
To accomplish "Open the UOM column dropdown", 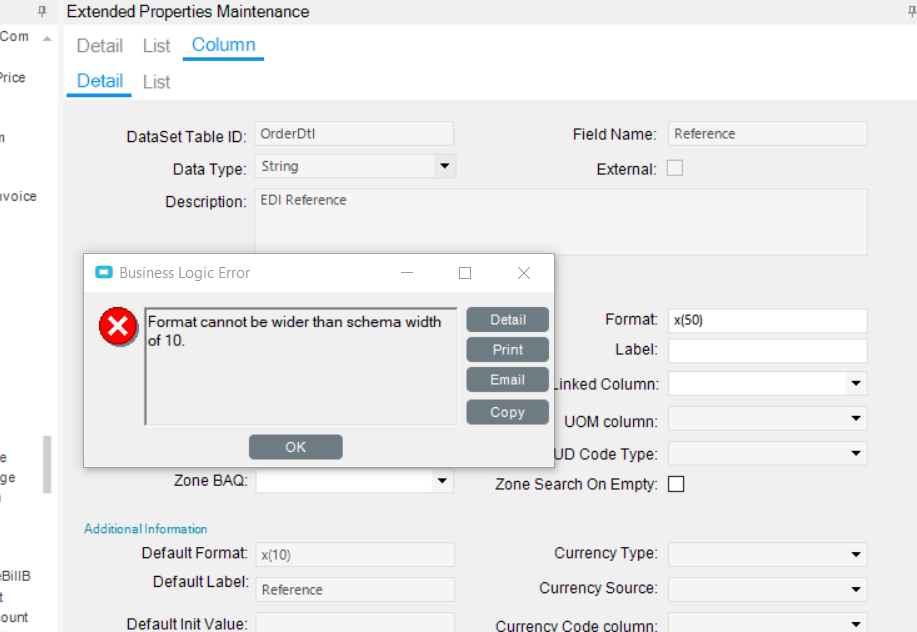I will (x=857, y=418).
